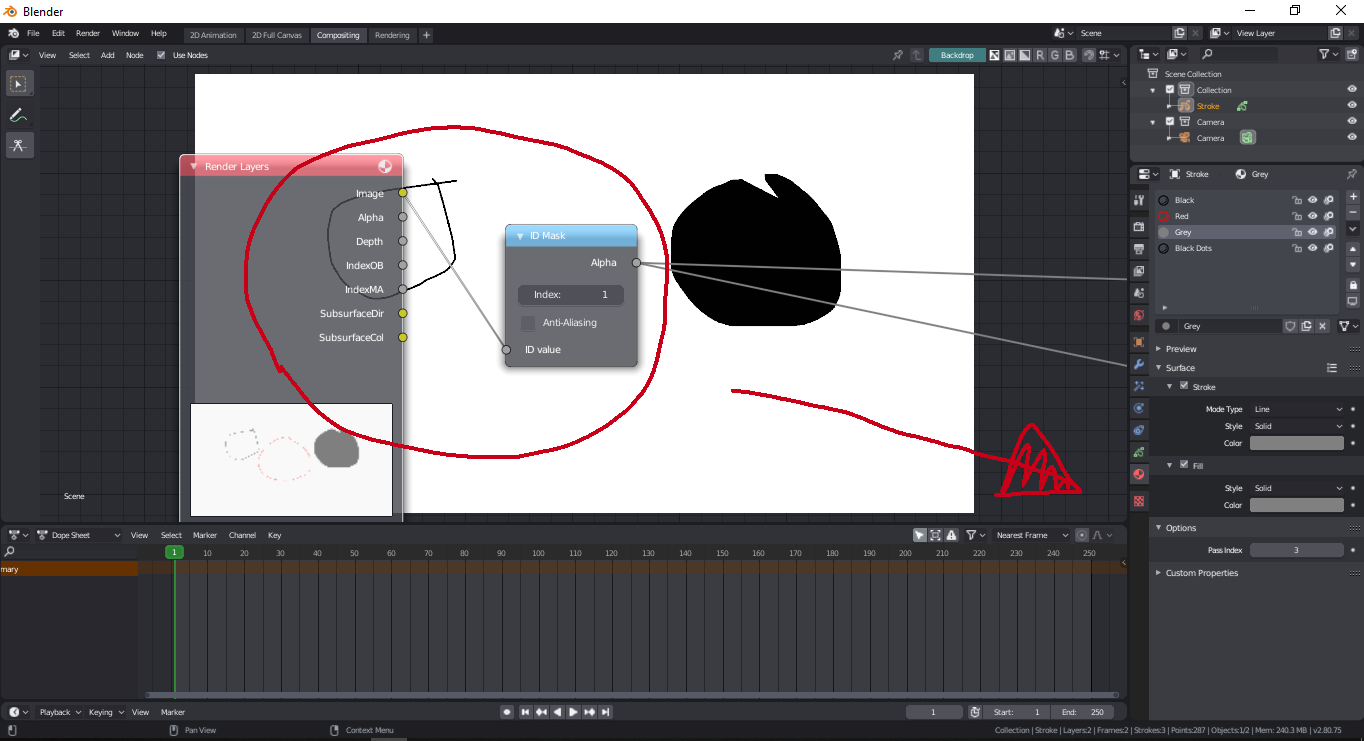The image size is (1364, 741).
Task: Click the play animation button
Action: tap(573, 712)
